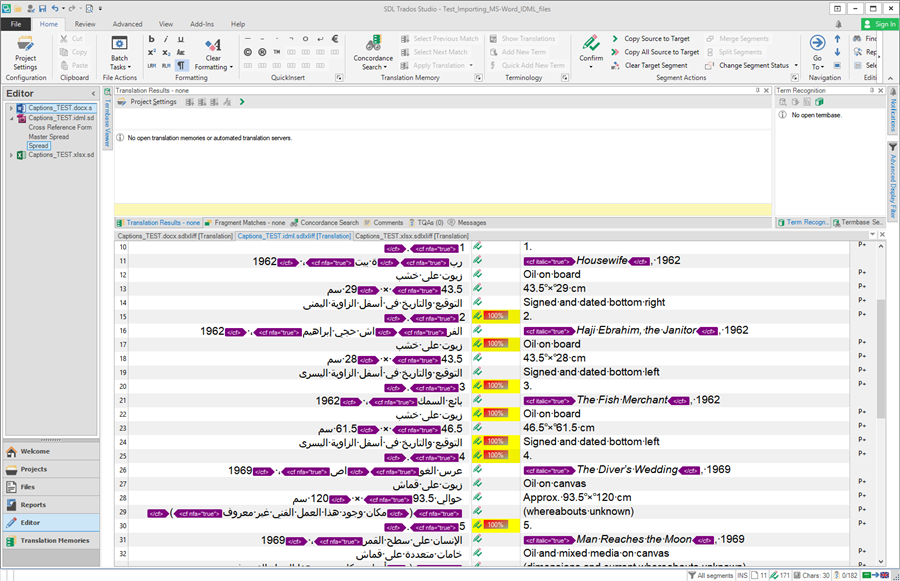The height and width of the screenshot is (581, 900).
Task: Switch to Concordance Search tab
Action: point(324,223)
